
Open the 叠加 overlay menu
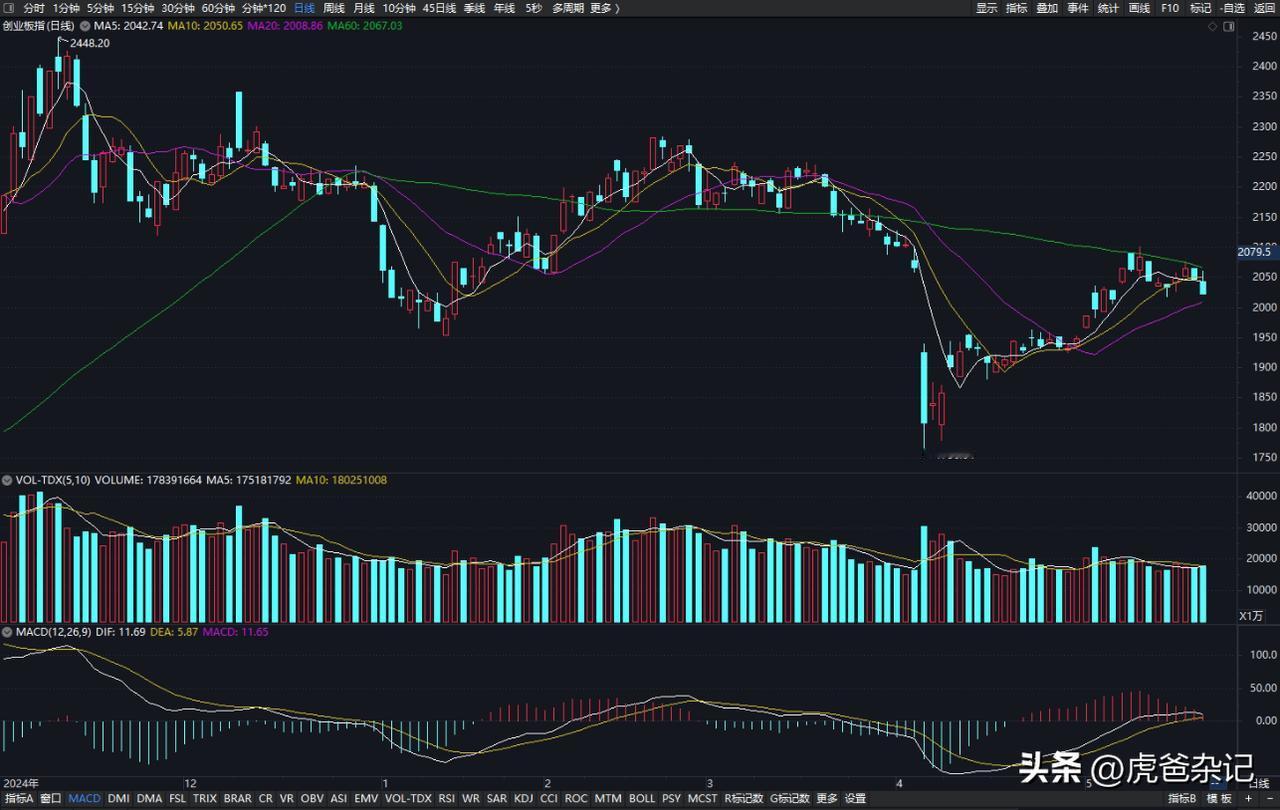(x=1047, y=8)
